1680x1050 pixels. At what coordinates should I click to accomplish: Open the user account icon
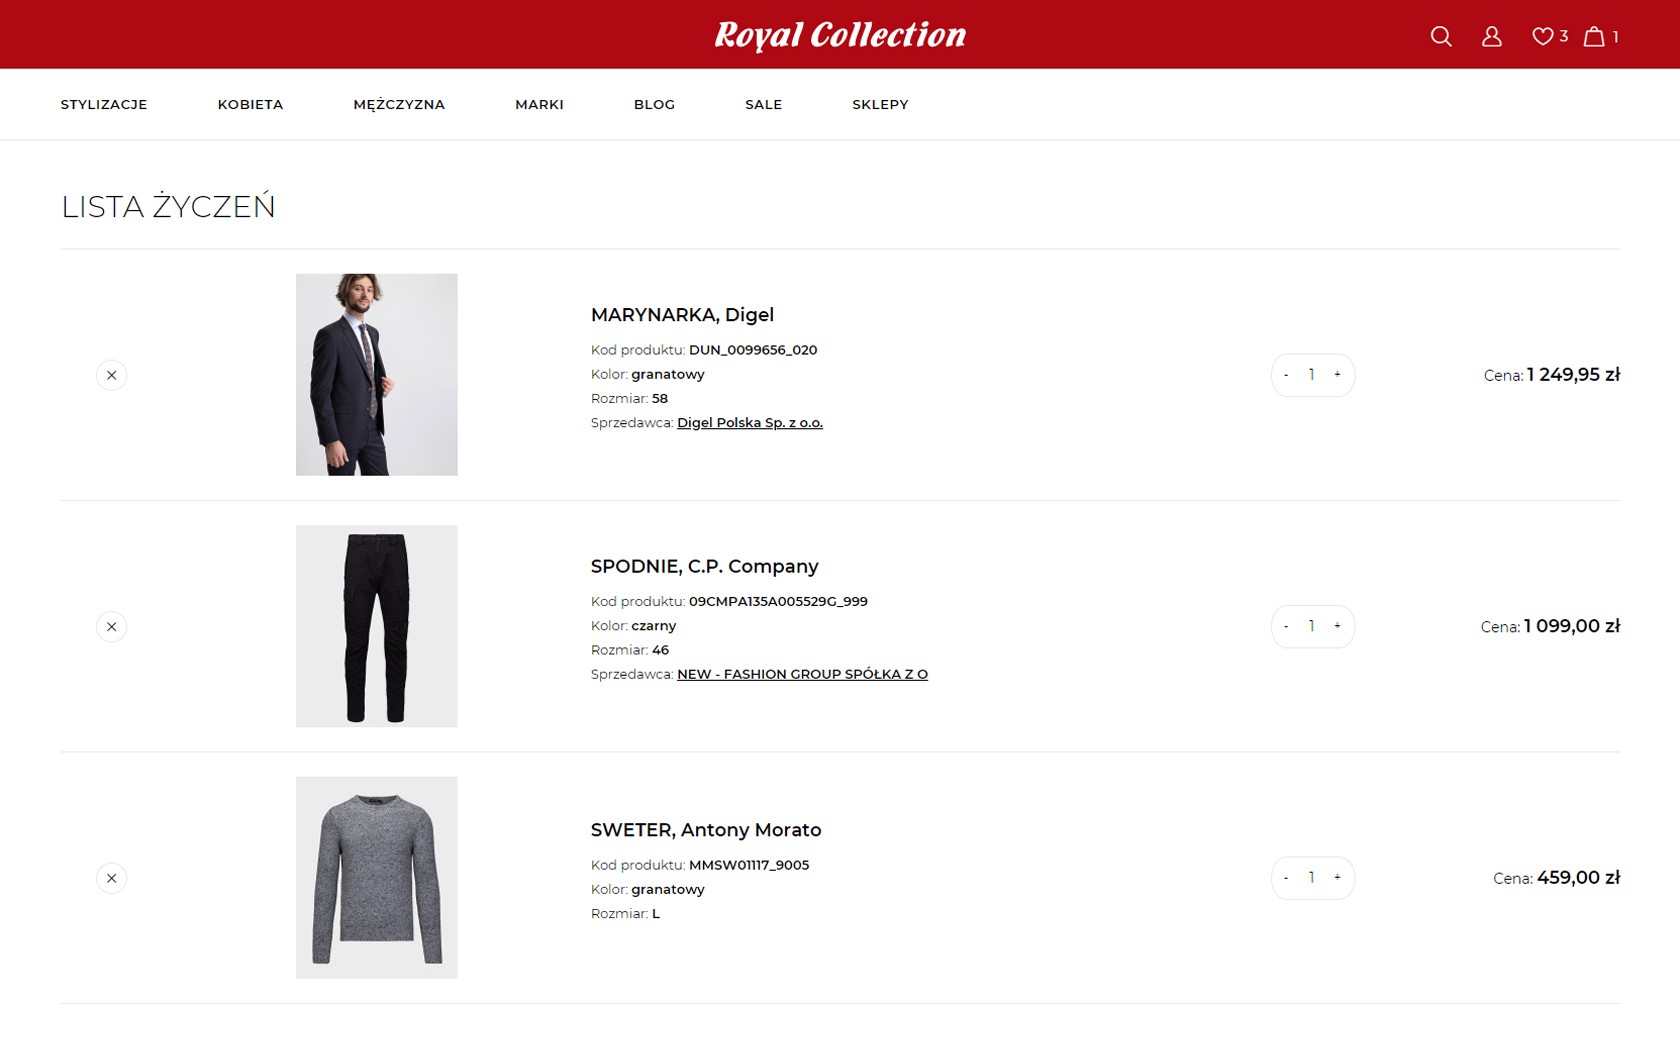pyautogui.click(x=1491, y=36)
